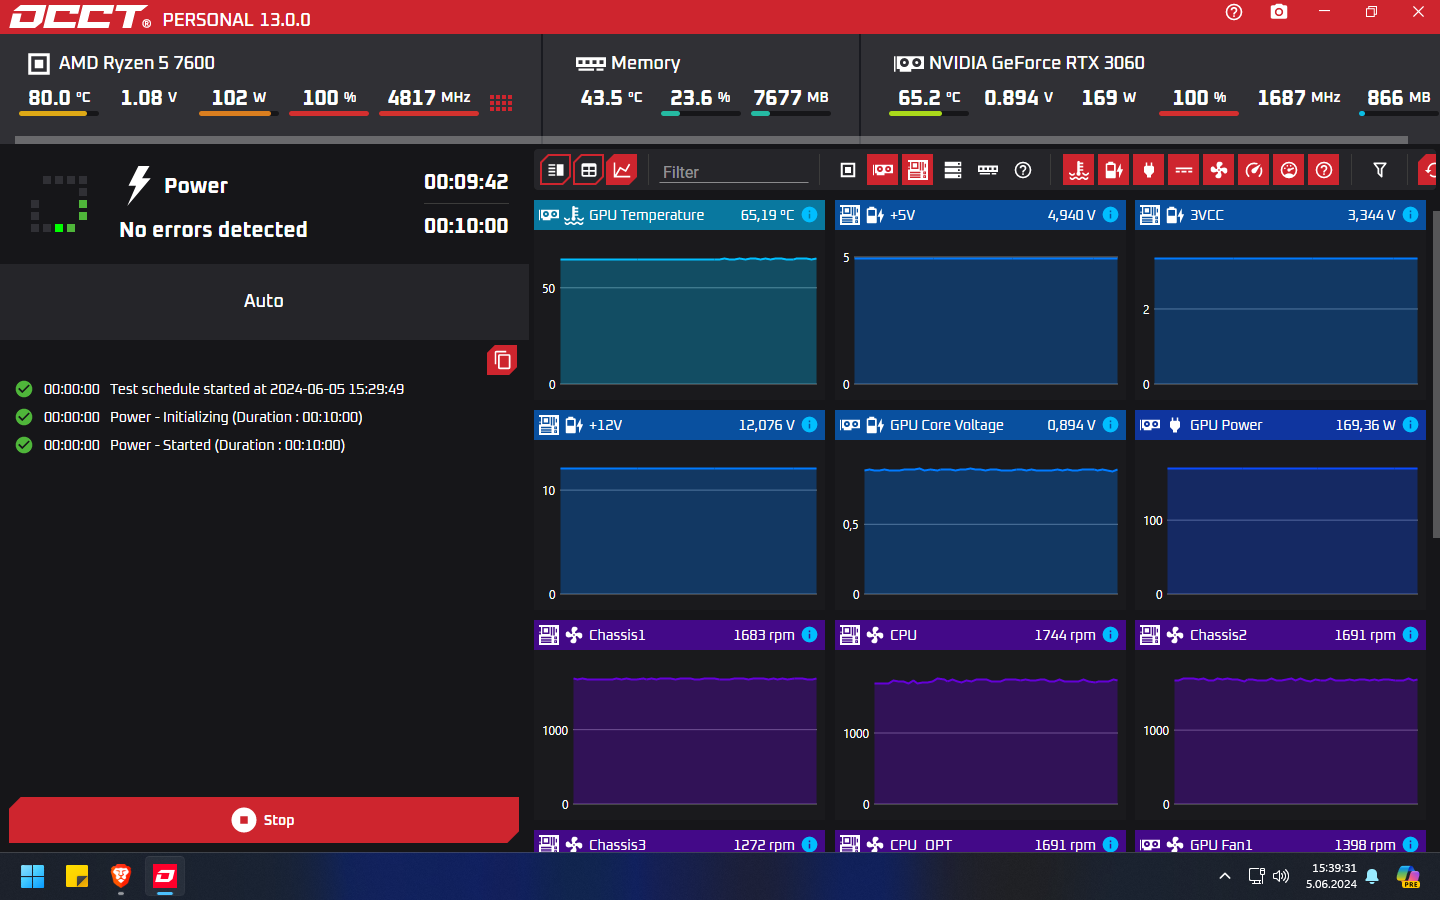This screenshot has width=1440, height=900.
Task: Open info for +12V graph
Action: pos(810,425)
